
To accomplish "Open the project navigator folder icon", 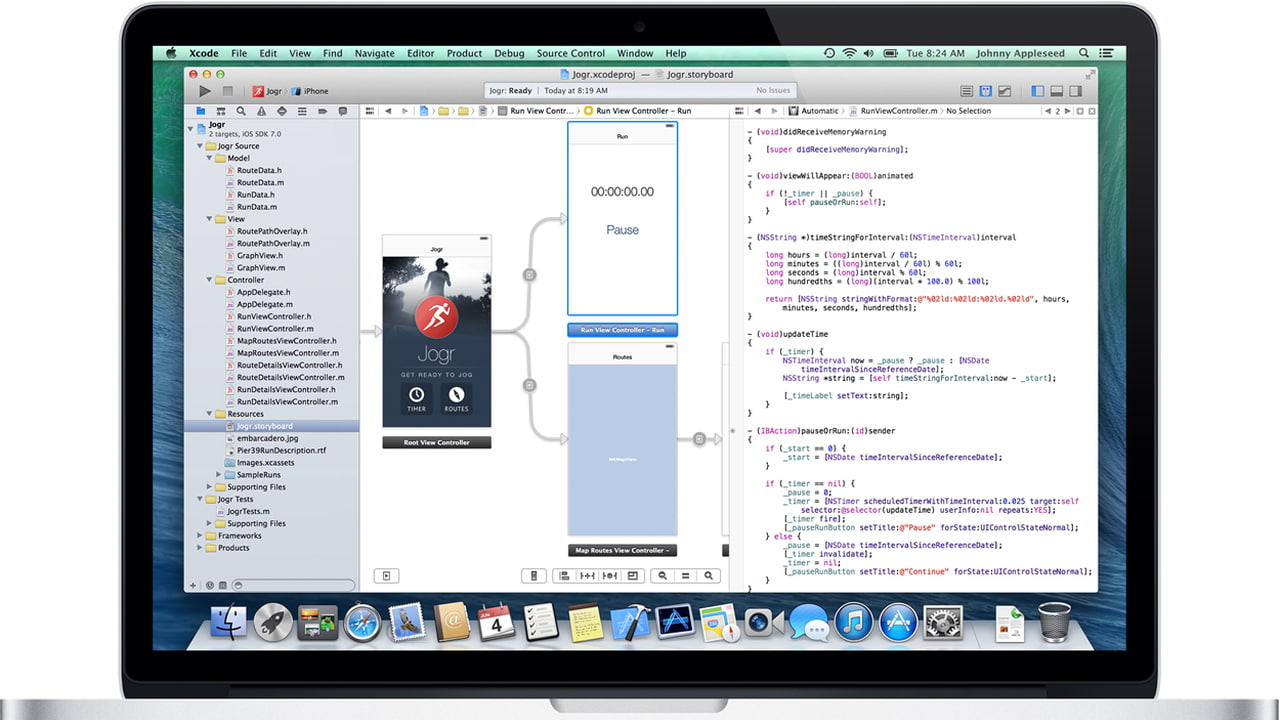I will tap(201, 111).
